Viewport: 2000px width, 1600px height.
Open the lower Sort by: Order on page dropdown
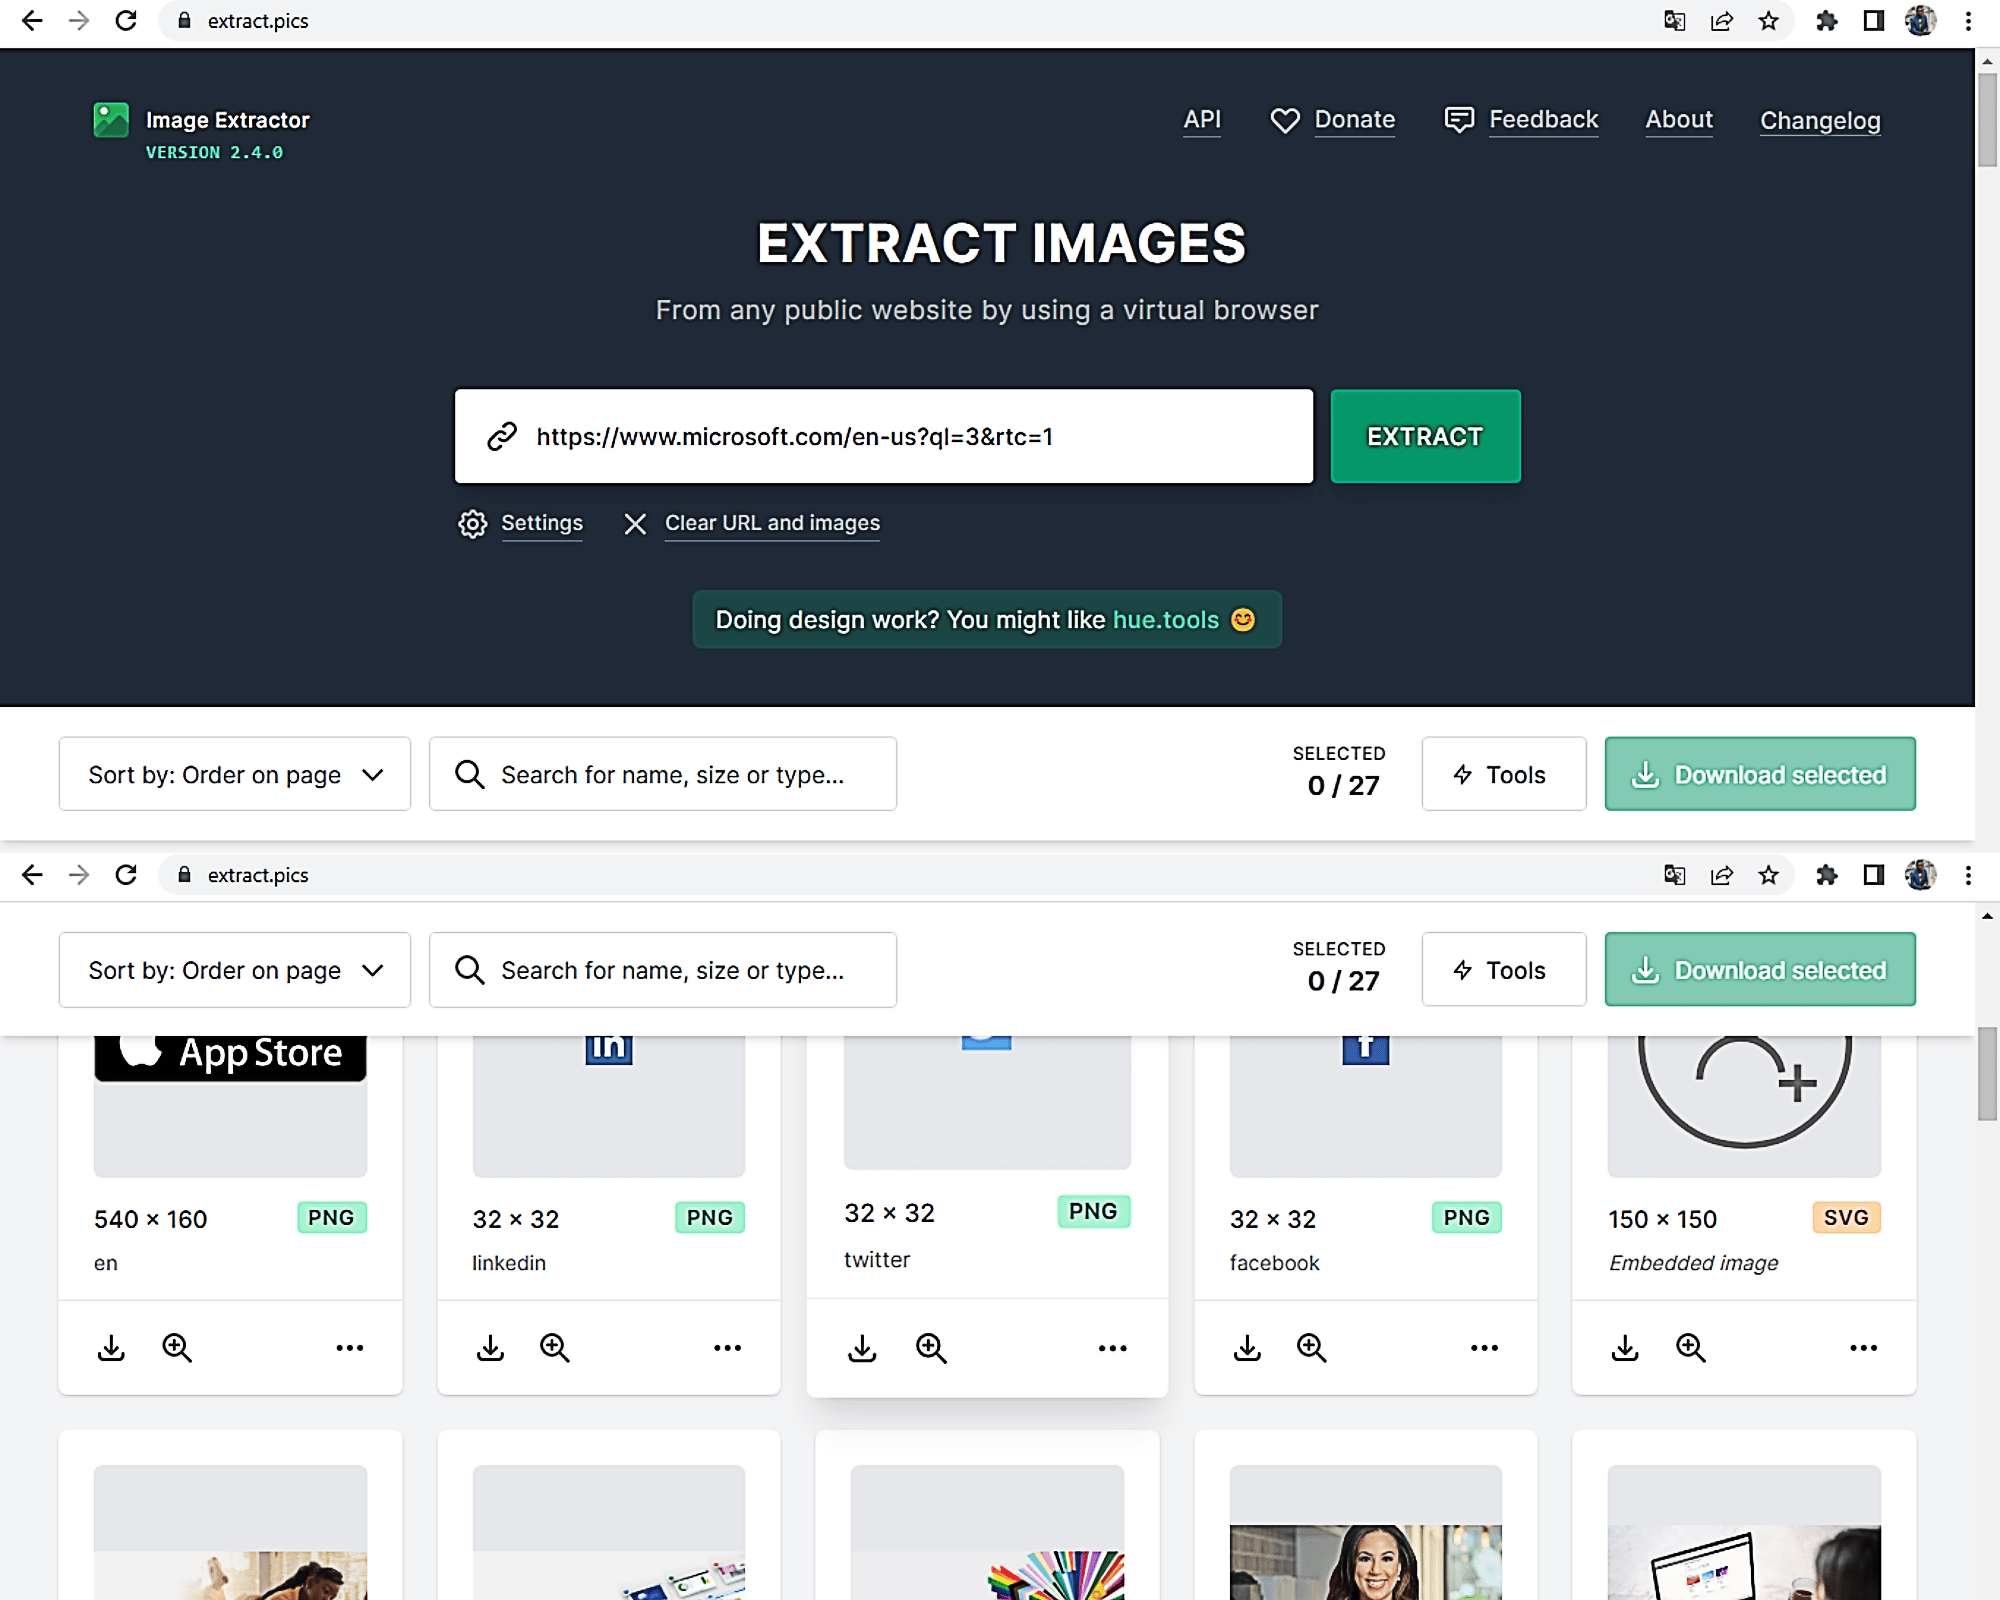pyautogui.click(x=235, y=970)
